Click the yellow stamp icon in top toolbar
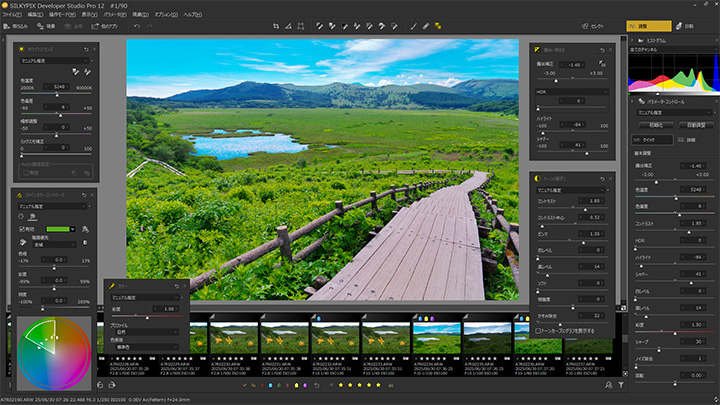 click(x=436, y=25)
